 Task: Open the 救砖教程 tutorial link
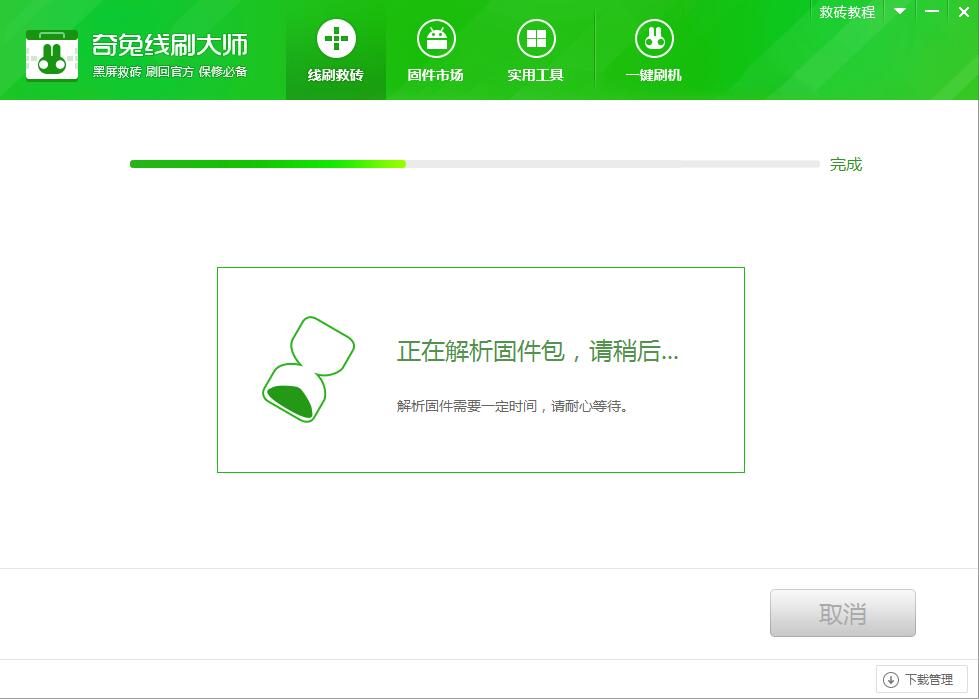click(x=847, y=12)
